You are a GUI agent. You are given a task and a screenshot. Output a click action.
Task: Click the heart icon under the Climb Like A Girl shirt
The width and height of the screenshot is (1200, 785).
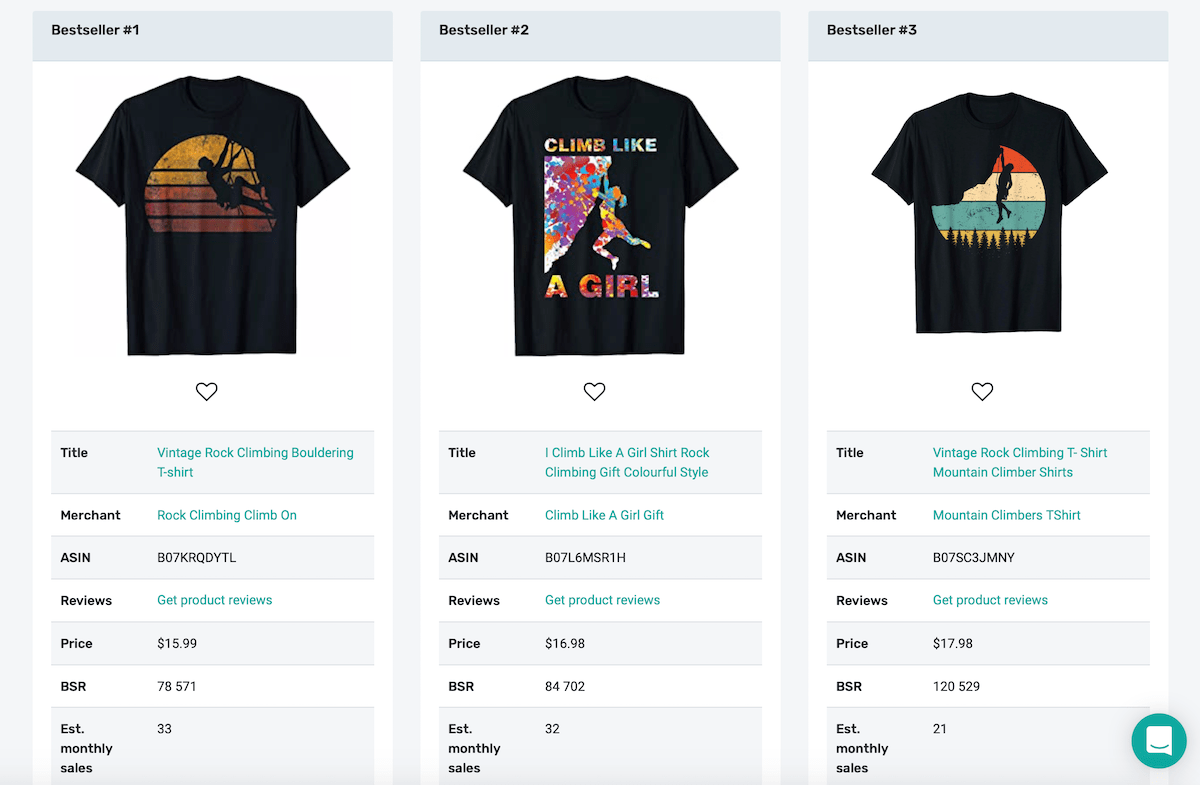click(x=594, y=391)
